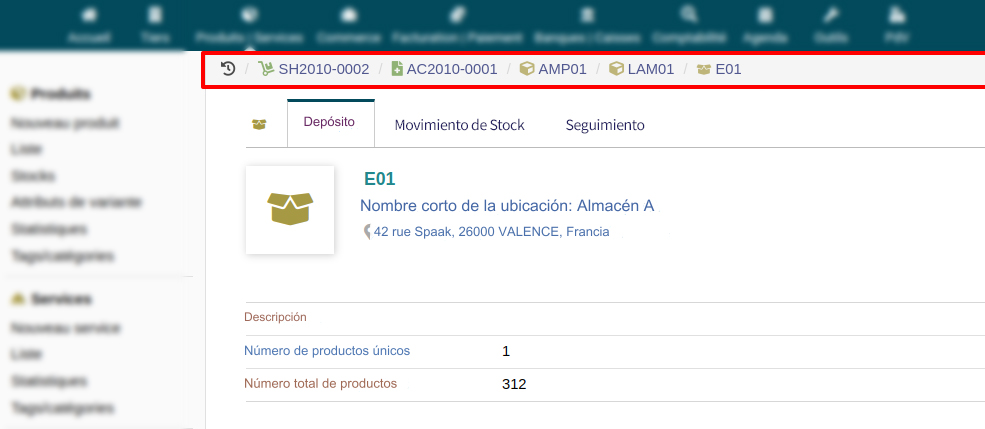Open the Produits | Services cube icon in the top menu

point(249,14)
